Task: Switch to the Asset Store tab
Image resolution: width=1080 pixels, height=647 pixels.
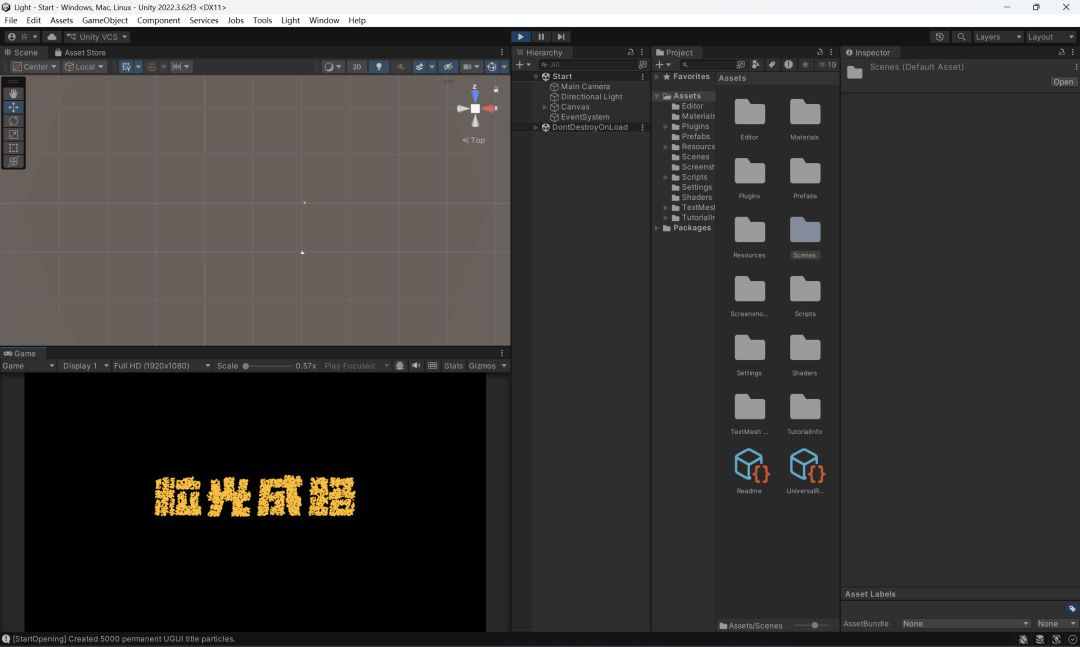Action: click(x=80, y=52)
